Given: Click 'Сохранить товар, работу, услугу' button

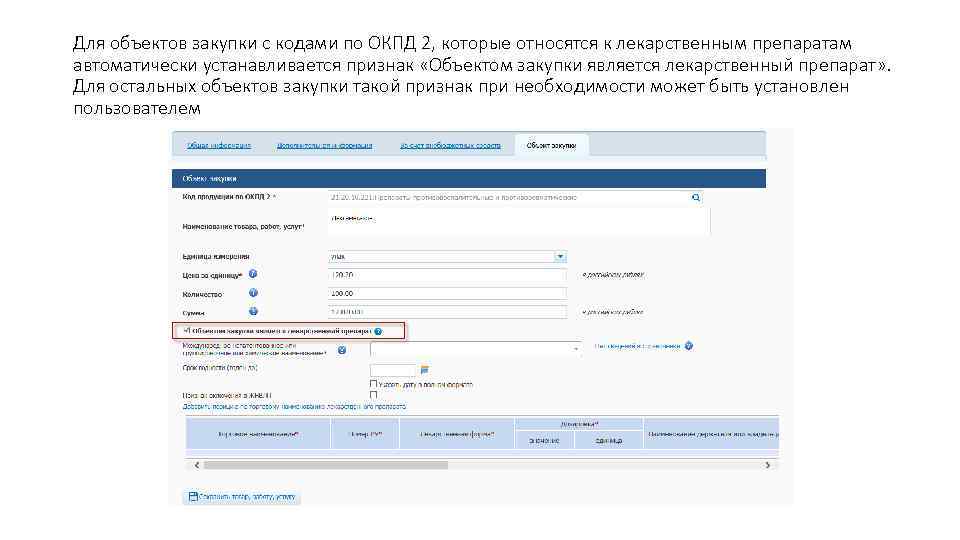Looking at the screenshot, I should click(242, 497).
